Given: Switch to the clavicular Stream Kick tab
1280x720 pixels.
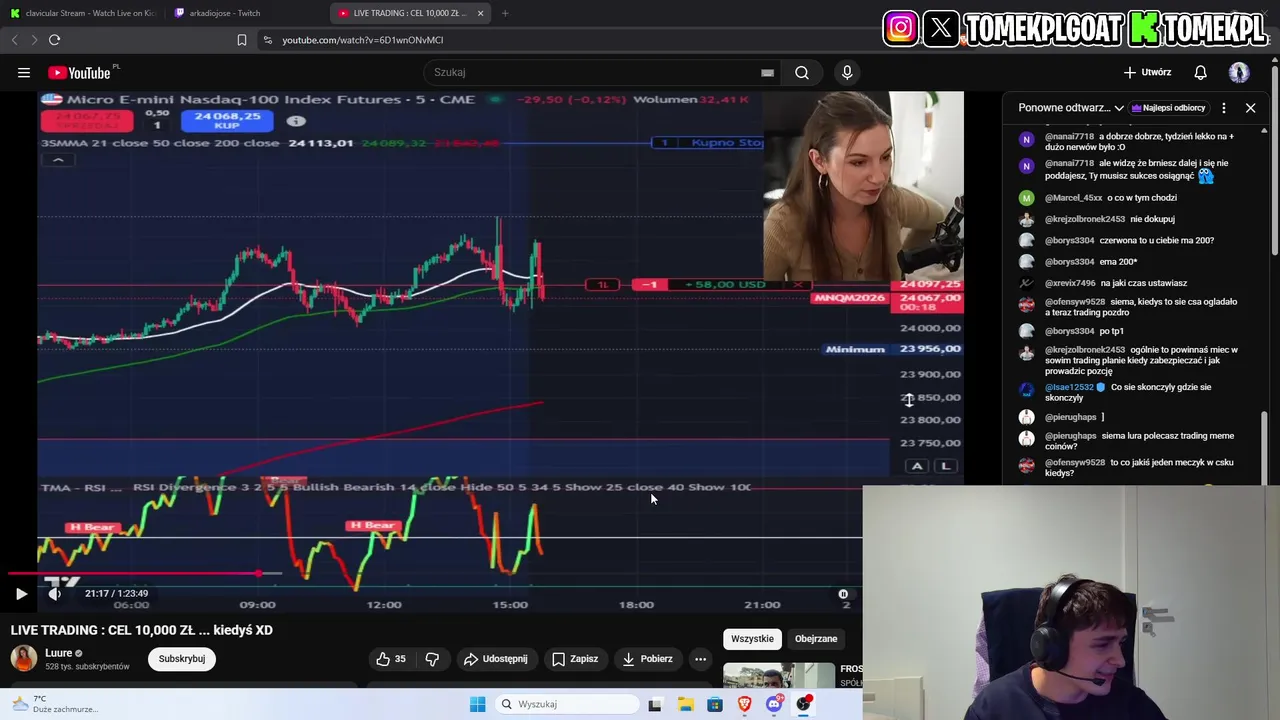Looking at the screenshot, I should pyautogui.click(x=82, y=13).
